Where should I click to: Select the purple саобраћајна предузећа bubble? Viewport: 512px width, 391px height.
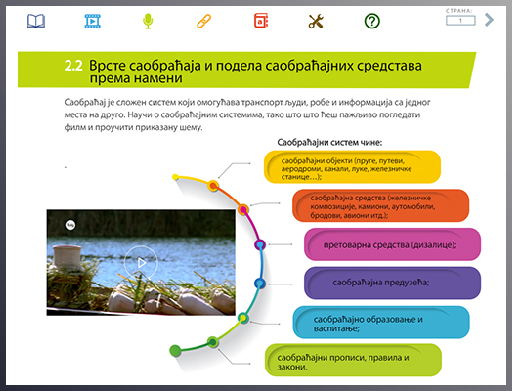(x=392, y=283)
